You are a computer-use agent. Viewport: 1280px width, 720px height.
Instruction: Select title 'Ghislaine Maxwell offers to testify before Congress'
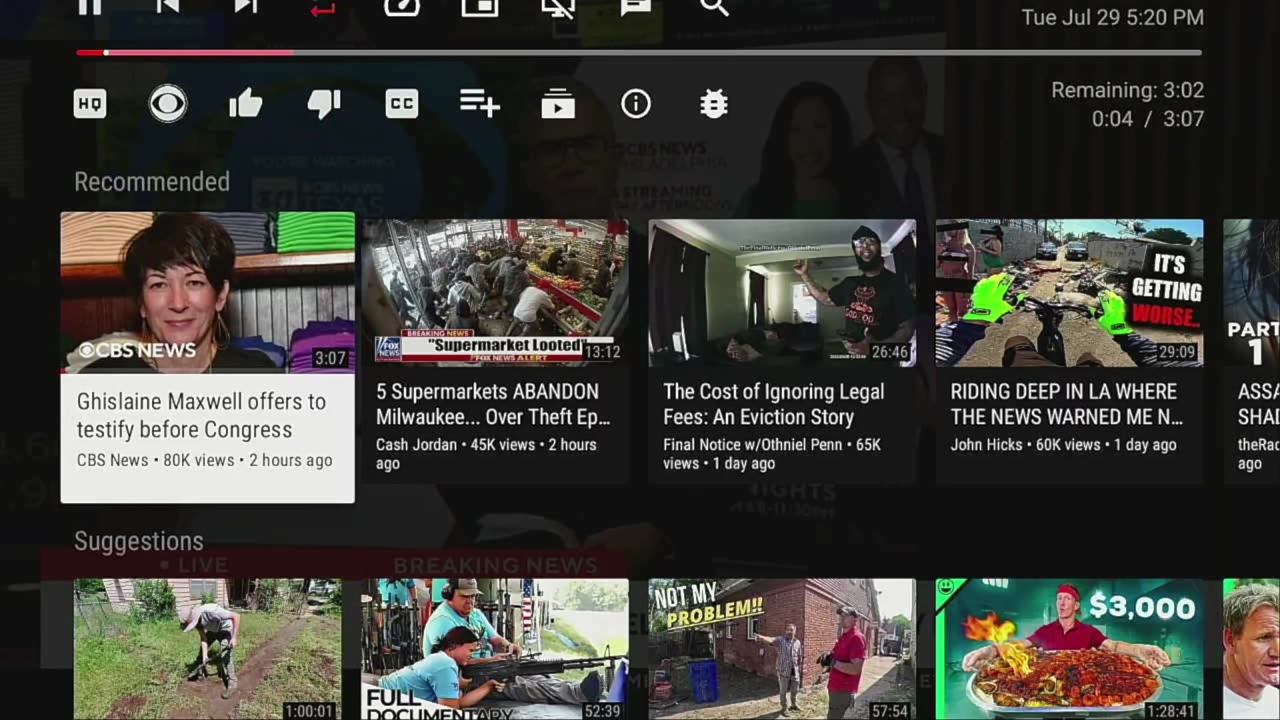point(201,415)
